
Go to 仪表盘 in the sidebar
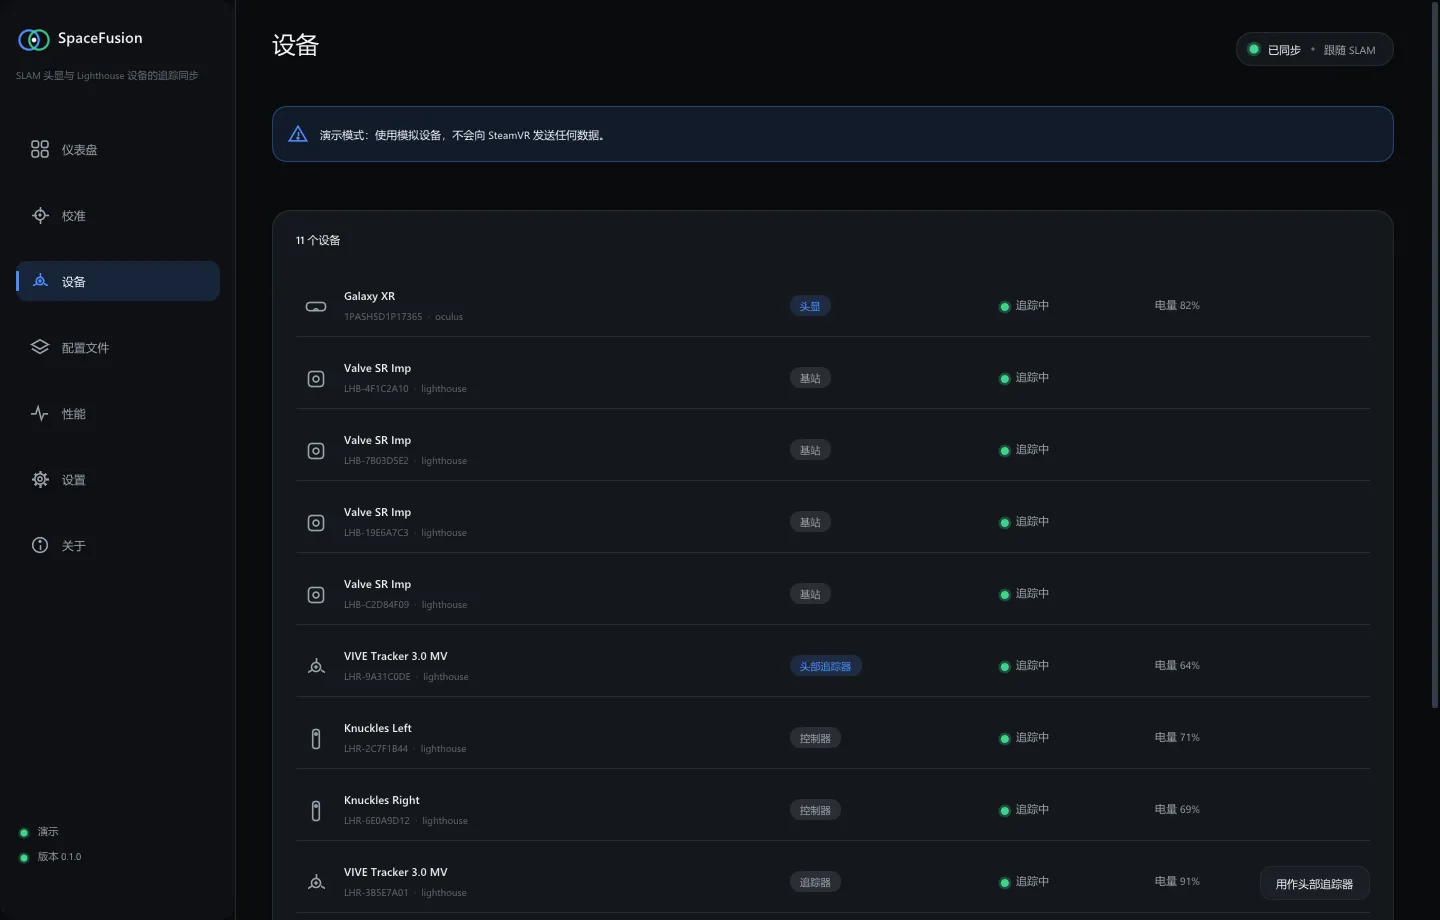pos(118,150)
